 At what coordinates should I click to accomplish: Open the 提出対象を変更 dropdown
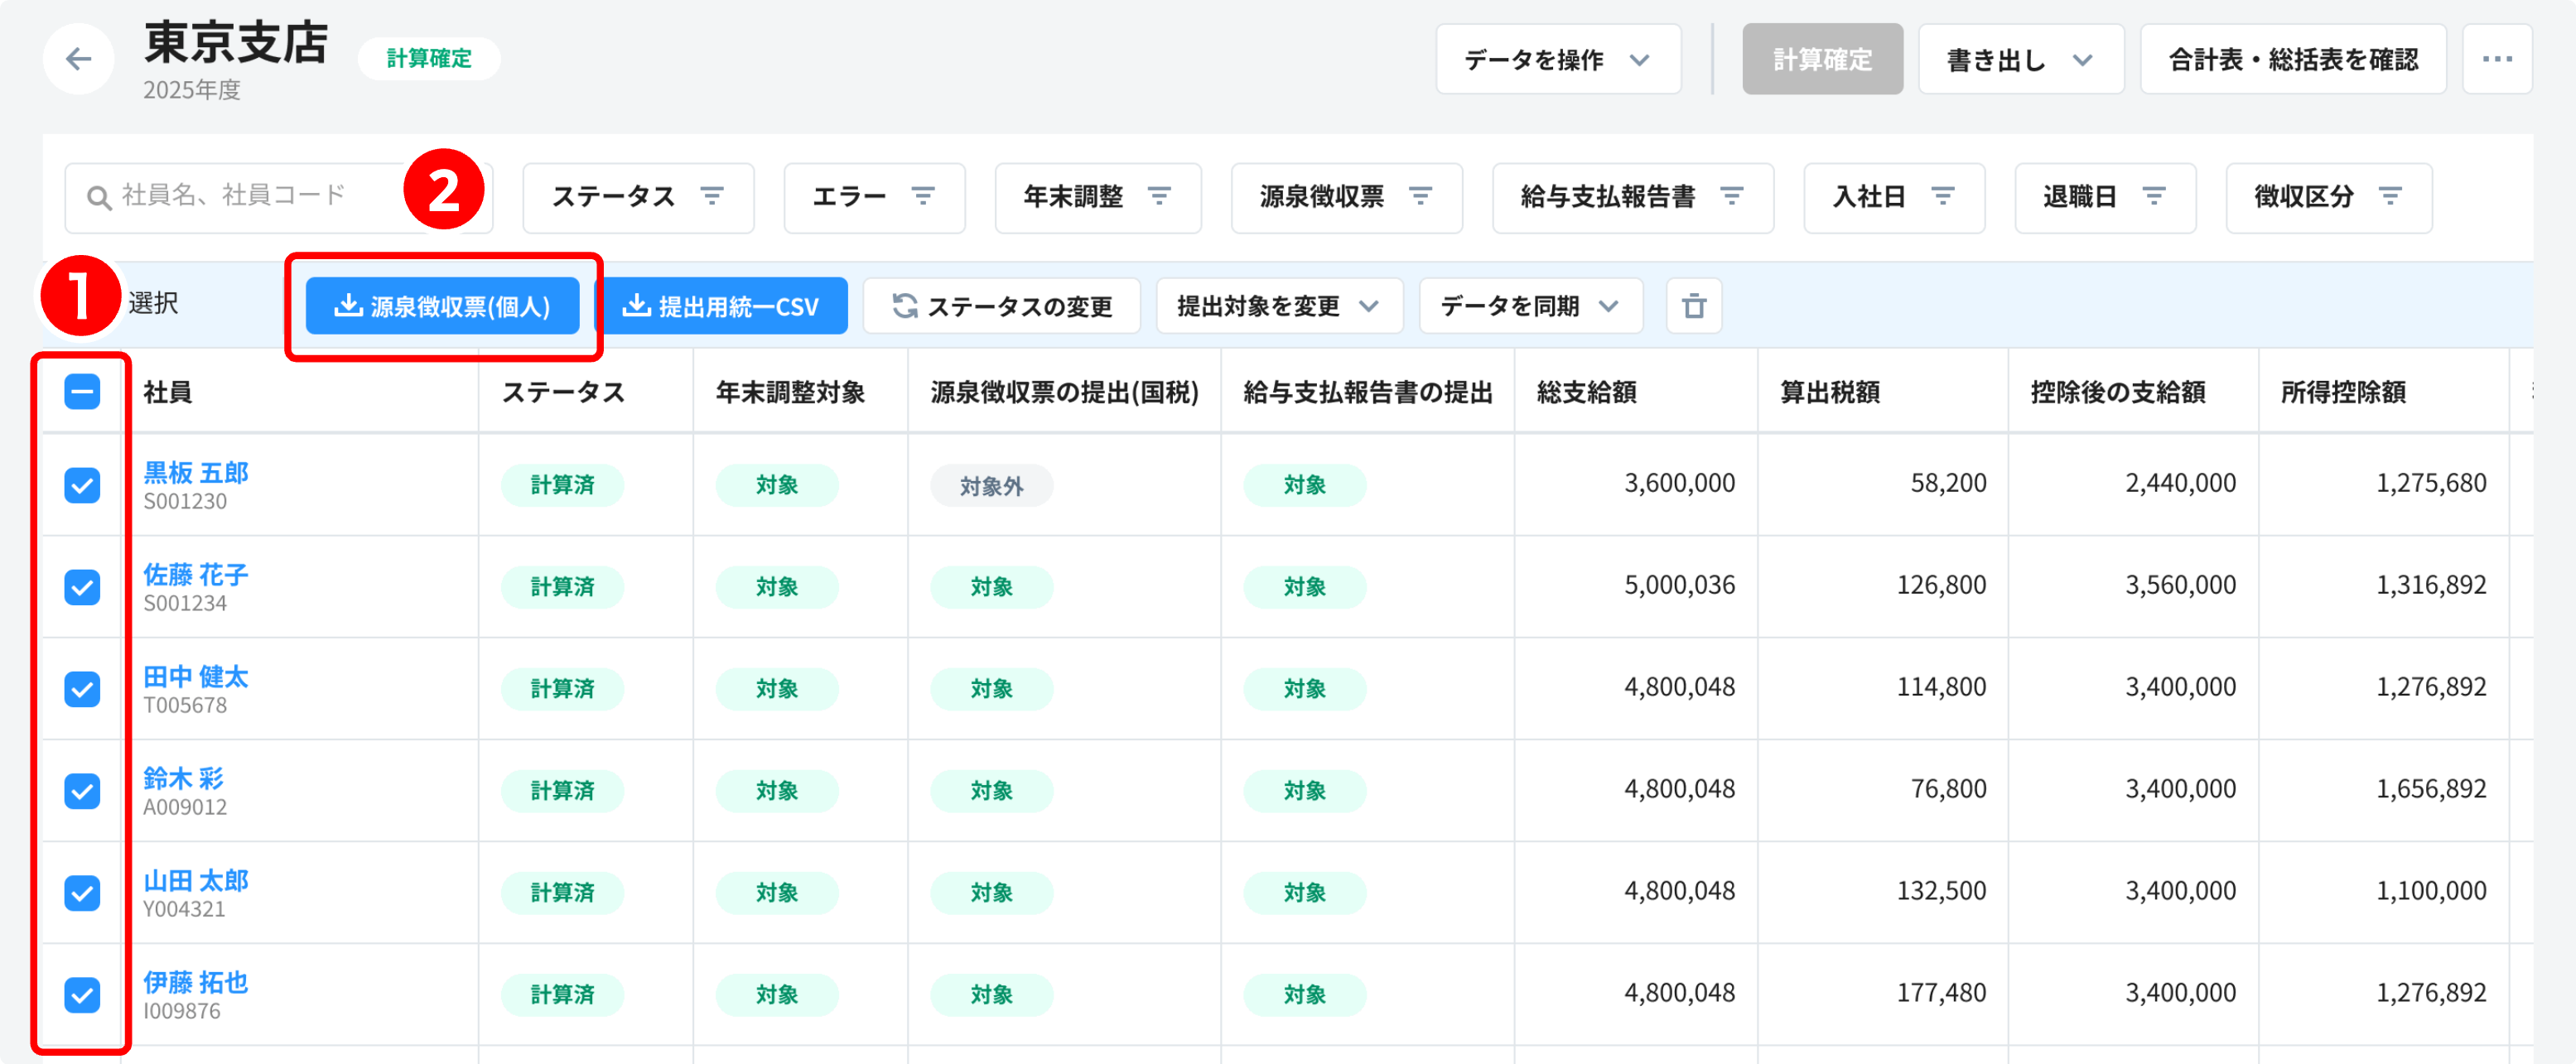1278,306
